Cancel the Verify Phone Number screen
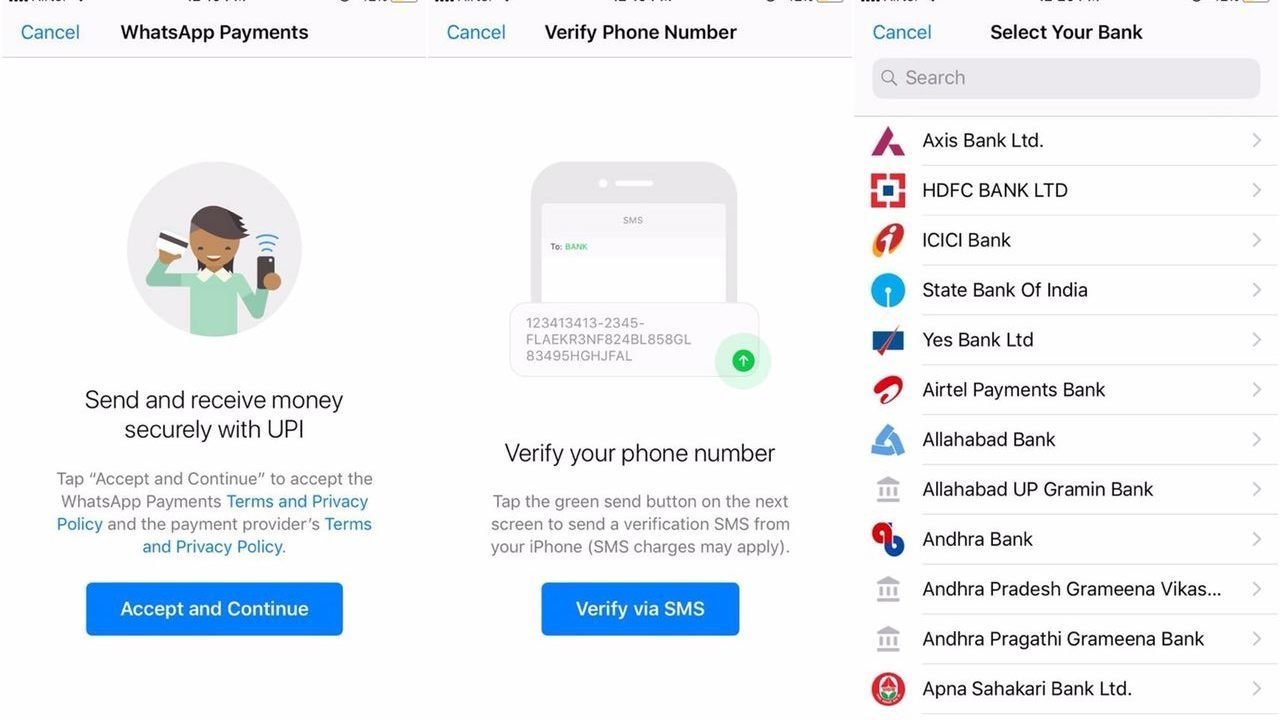This screenshot has height=720, width=1280. [476, 32]
